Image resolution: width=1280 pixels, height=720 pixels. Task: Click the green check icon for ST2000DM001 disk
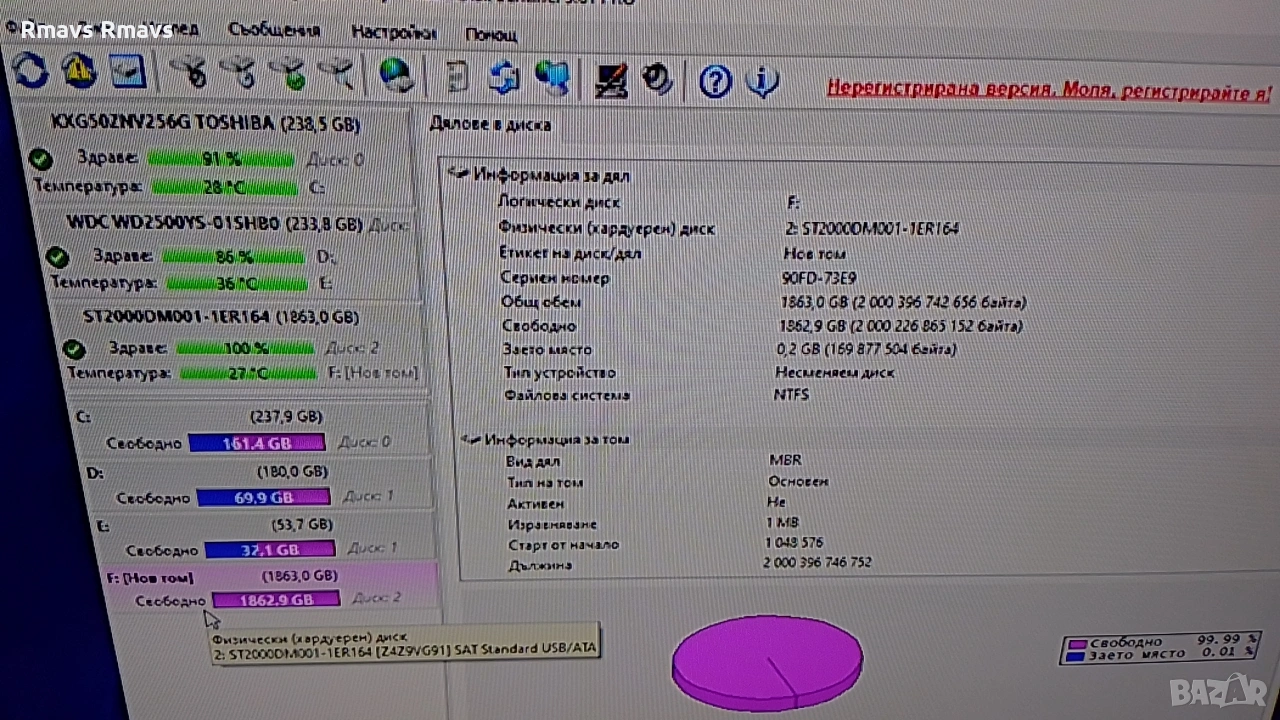[73, 349]
